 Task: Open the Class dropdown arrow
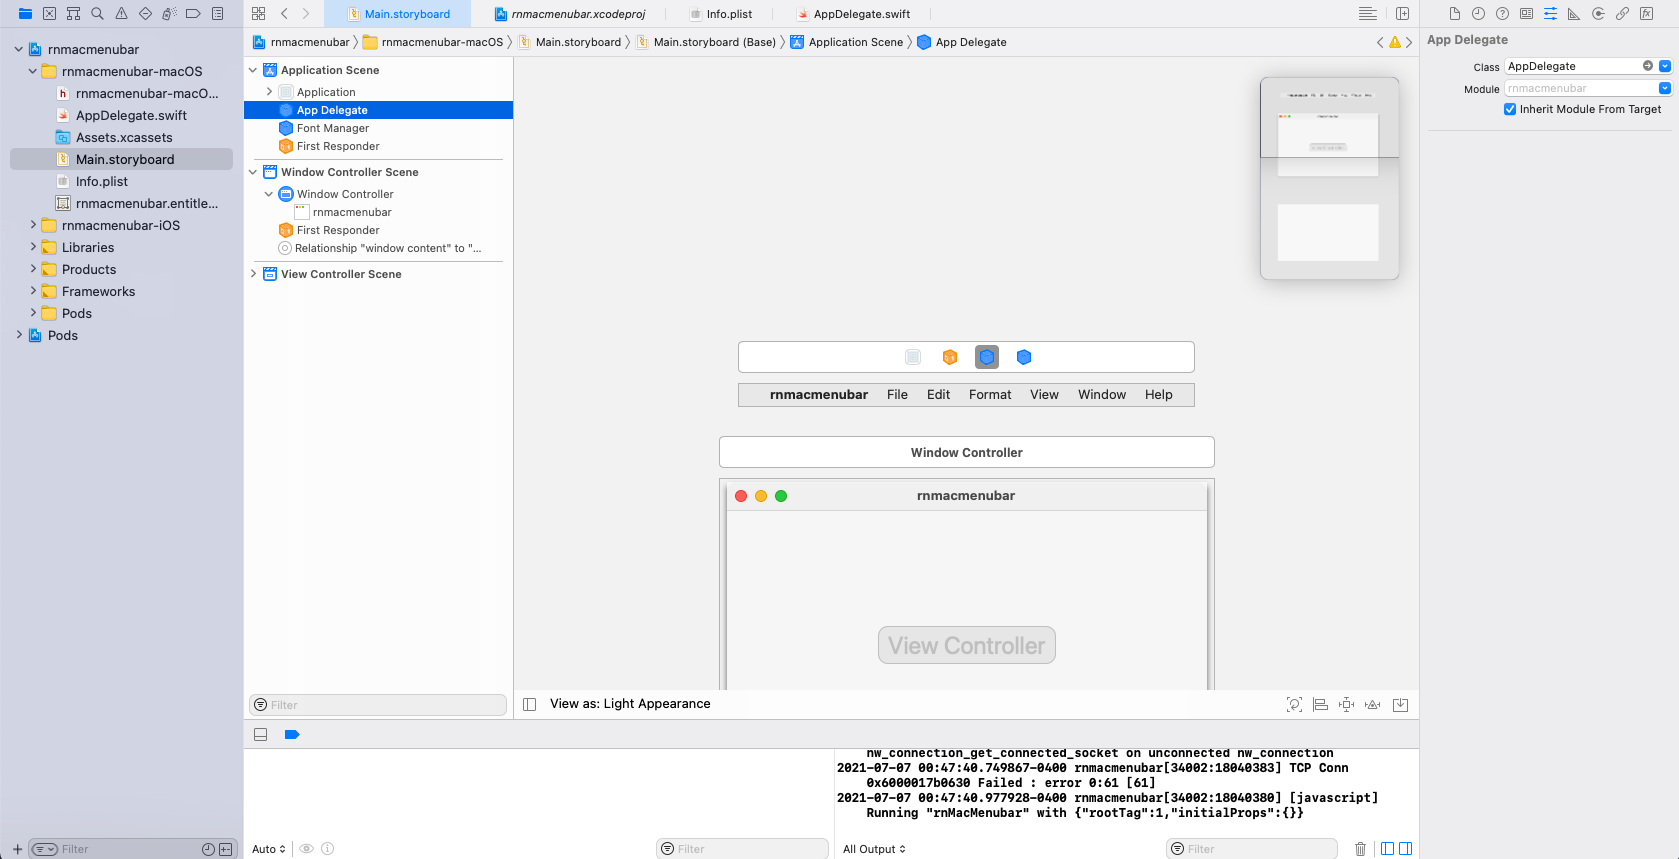click(x=1665, y=66)
